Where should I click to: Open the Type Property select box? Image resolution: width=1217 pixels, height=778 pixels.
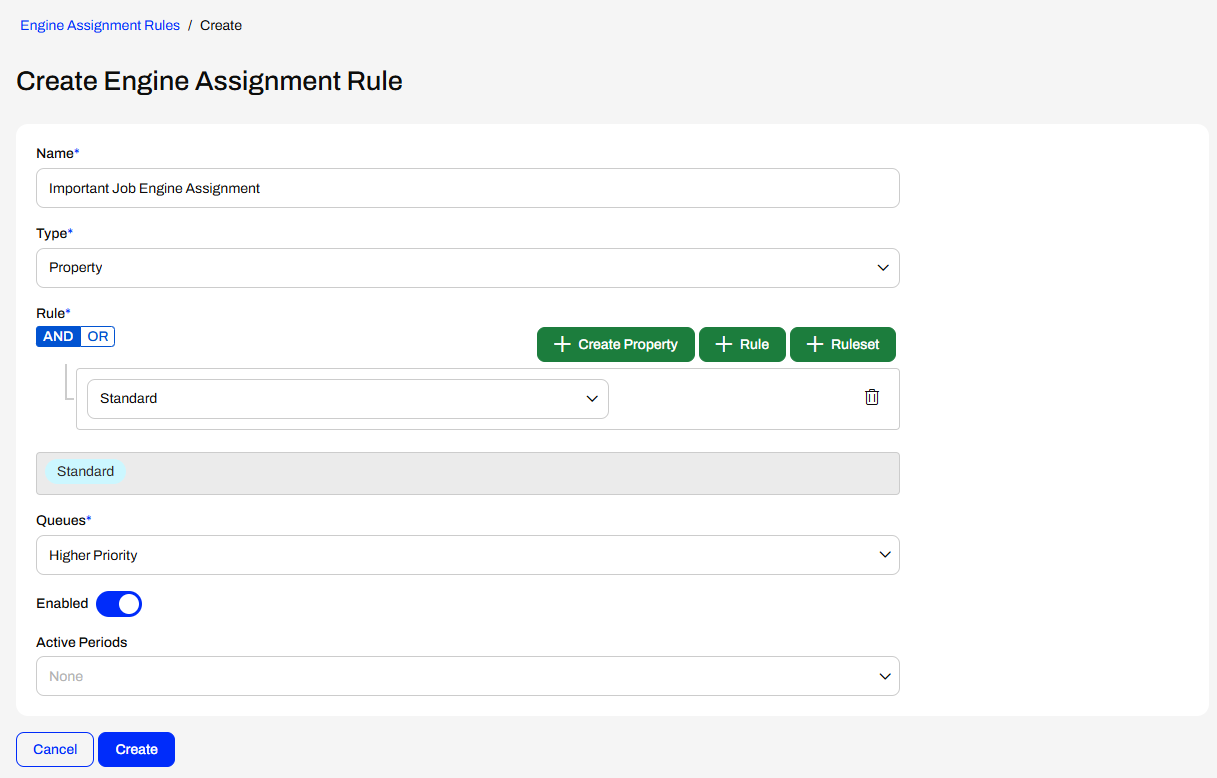pyautogui.click(x=468, y=268)
